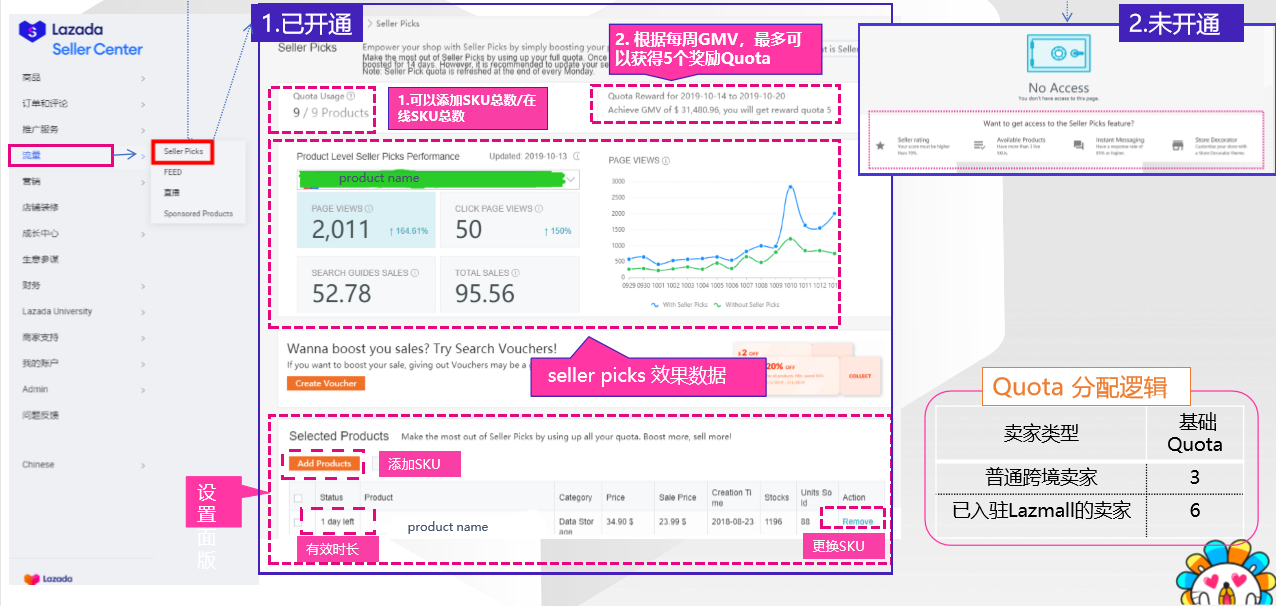Image resolution: width=1276 pixels, height=606 pixels.
Task: Click the Create Voucher button
Action: click(324, 383)
